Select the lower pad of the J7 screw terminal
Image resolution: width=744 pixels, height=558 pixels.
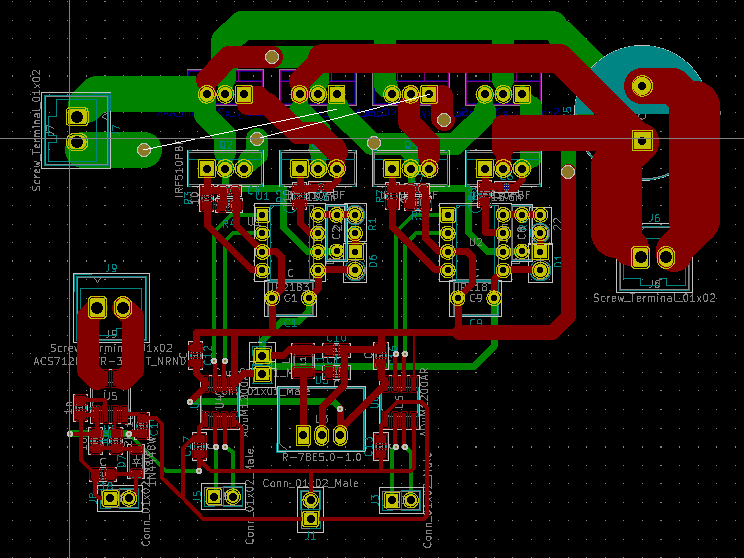pyautogui.click(x=77, y=142)
